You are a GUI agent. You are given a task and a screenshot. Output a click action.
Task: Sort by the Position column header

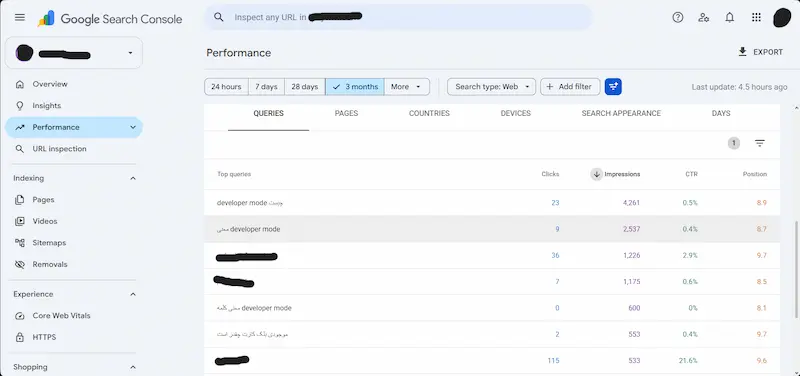[755, 174]
